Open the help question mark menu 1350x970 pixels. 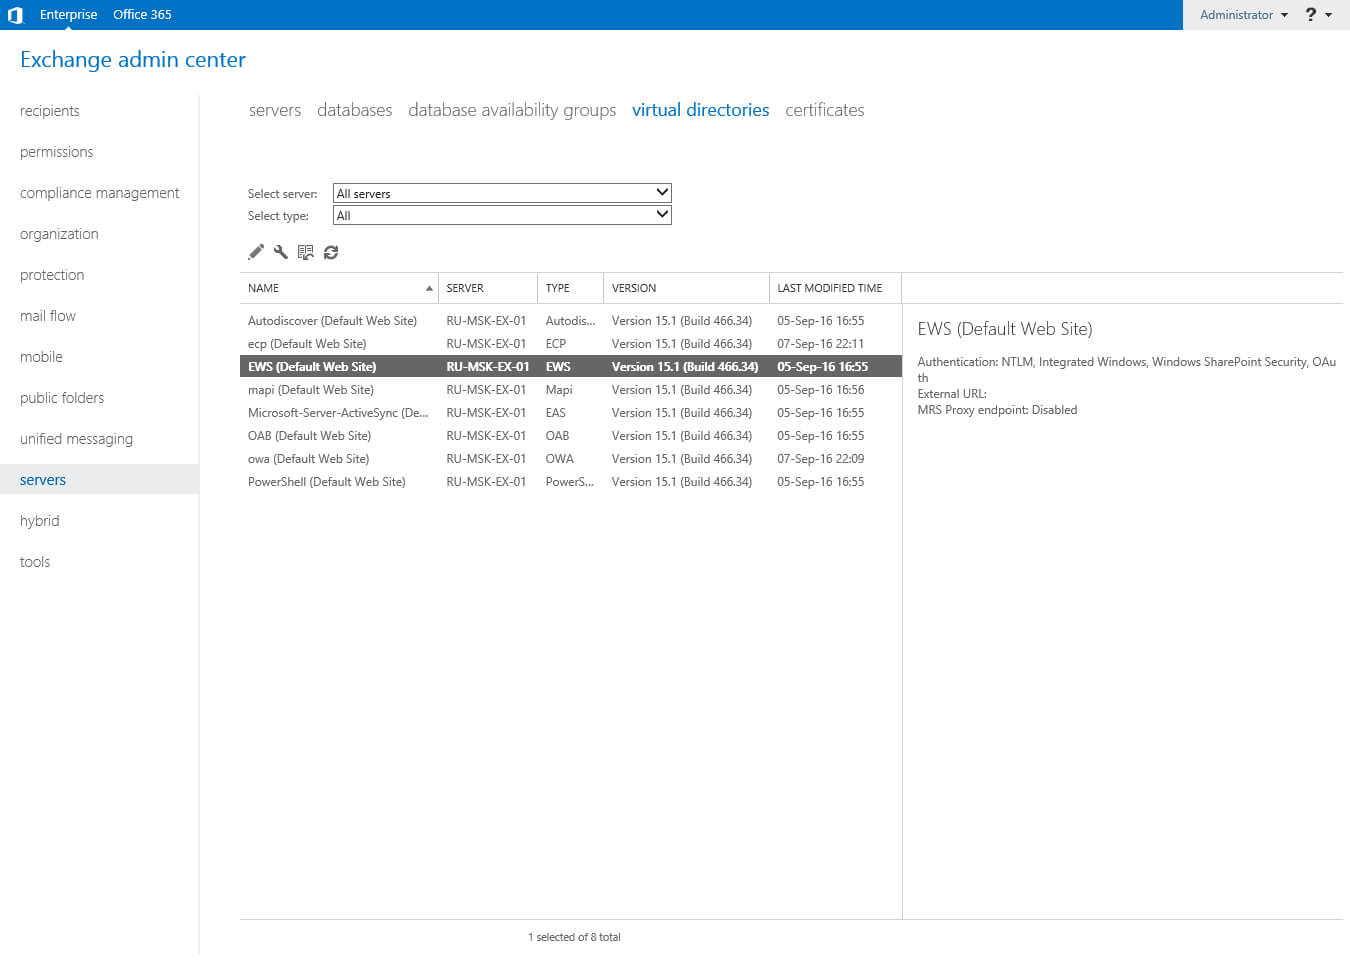pos(1311,14)
